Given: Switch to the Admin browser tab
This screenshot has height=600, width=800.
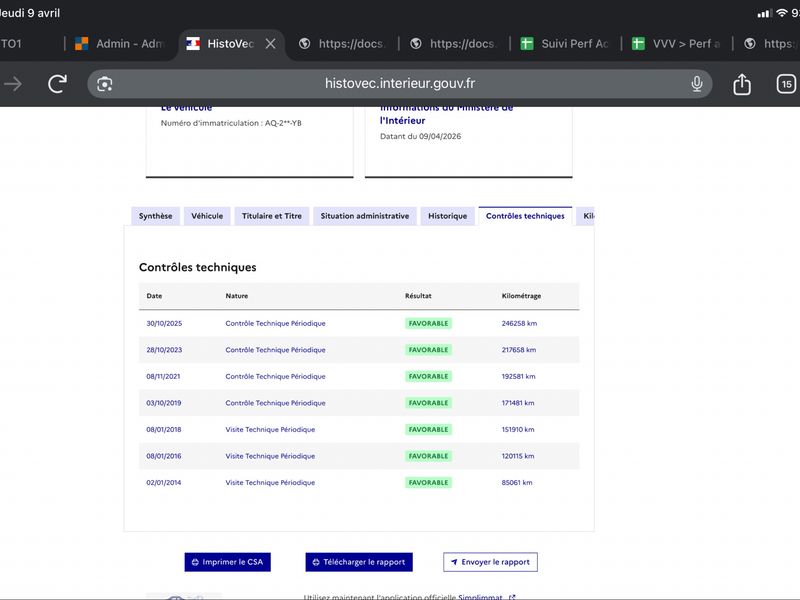Looking at the screenshot, I should pos(121,44).
